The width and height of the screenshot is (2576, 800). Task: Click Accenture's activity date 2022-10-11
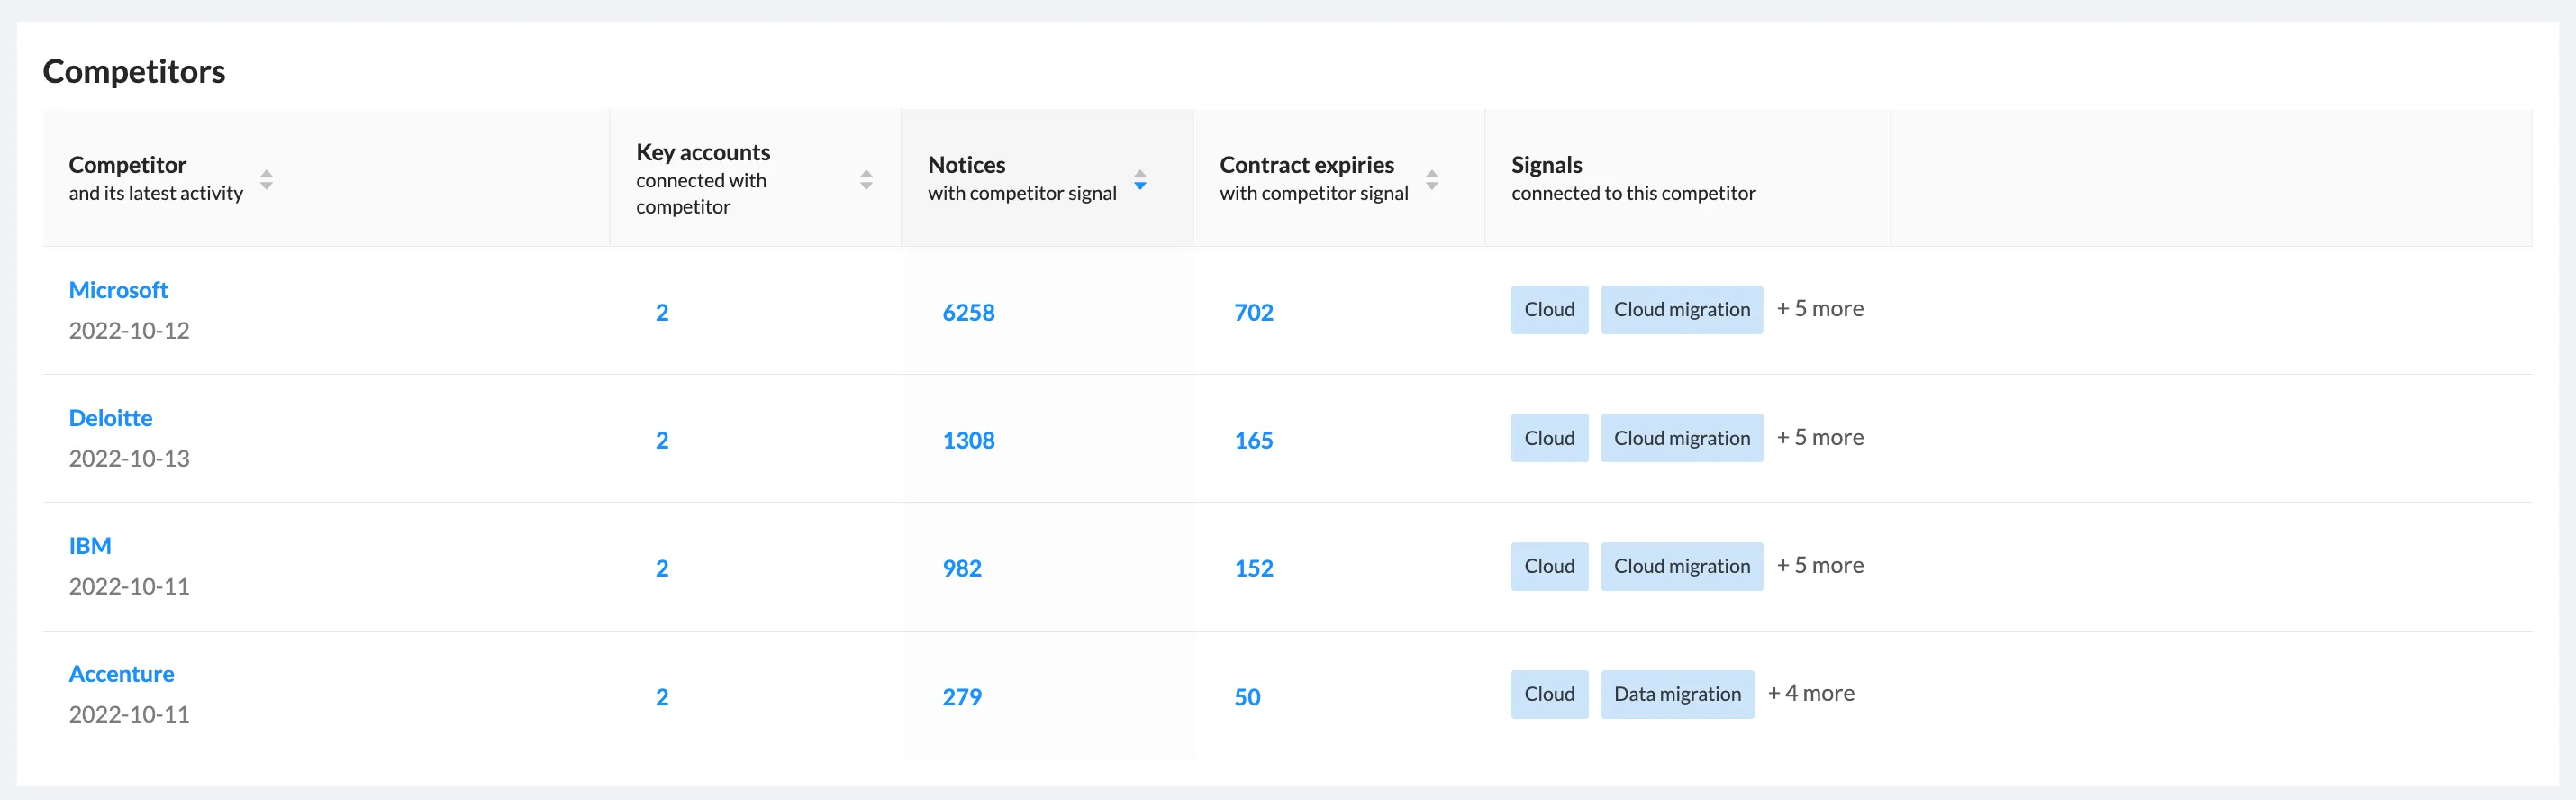coord(129,714)
